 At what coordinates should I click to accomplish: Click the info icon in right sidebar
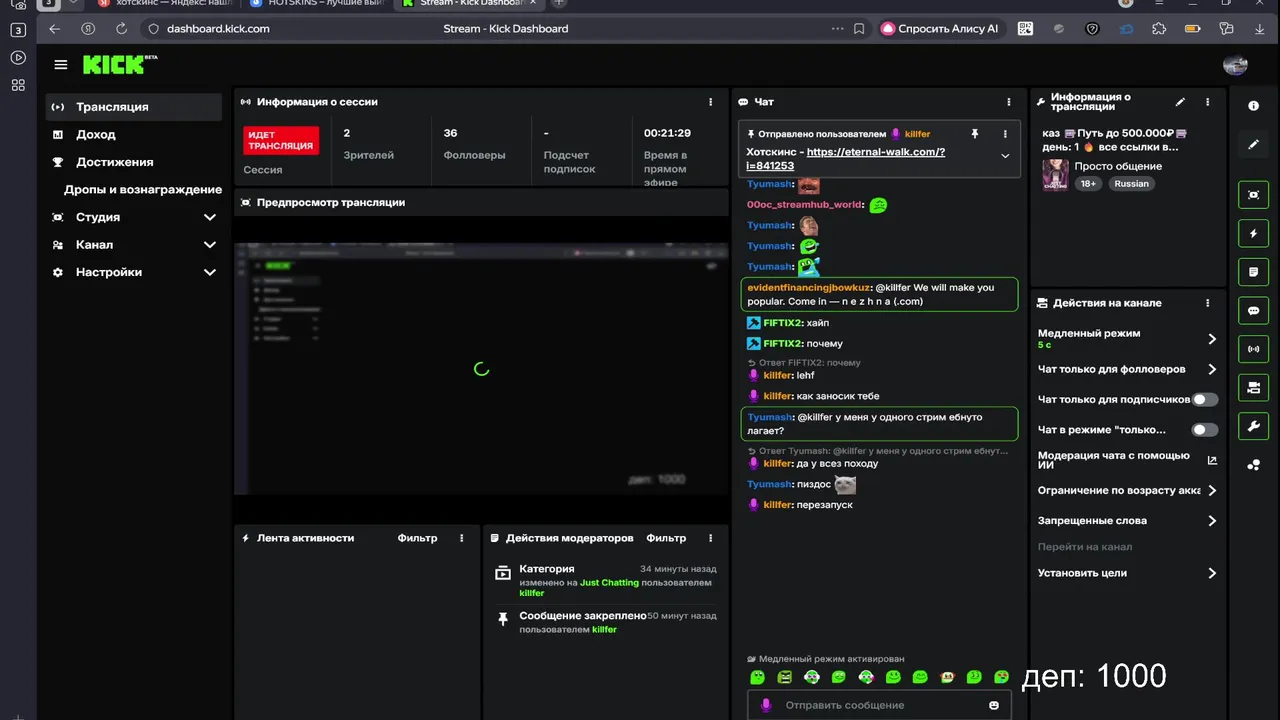(1253, 106)
